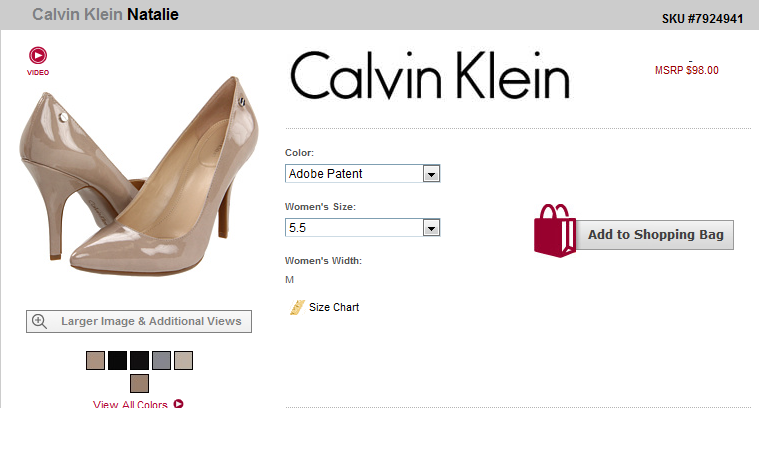Open the Color dropdown showing Adobe Patent
Screen dimensions: 759x472
pyautogui.click(x=362, y=174)
